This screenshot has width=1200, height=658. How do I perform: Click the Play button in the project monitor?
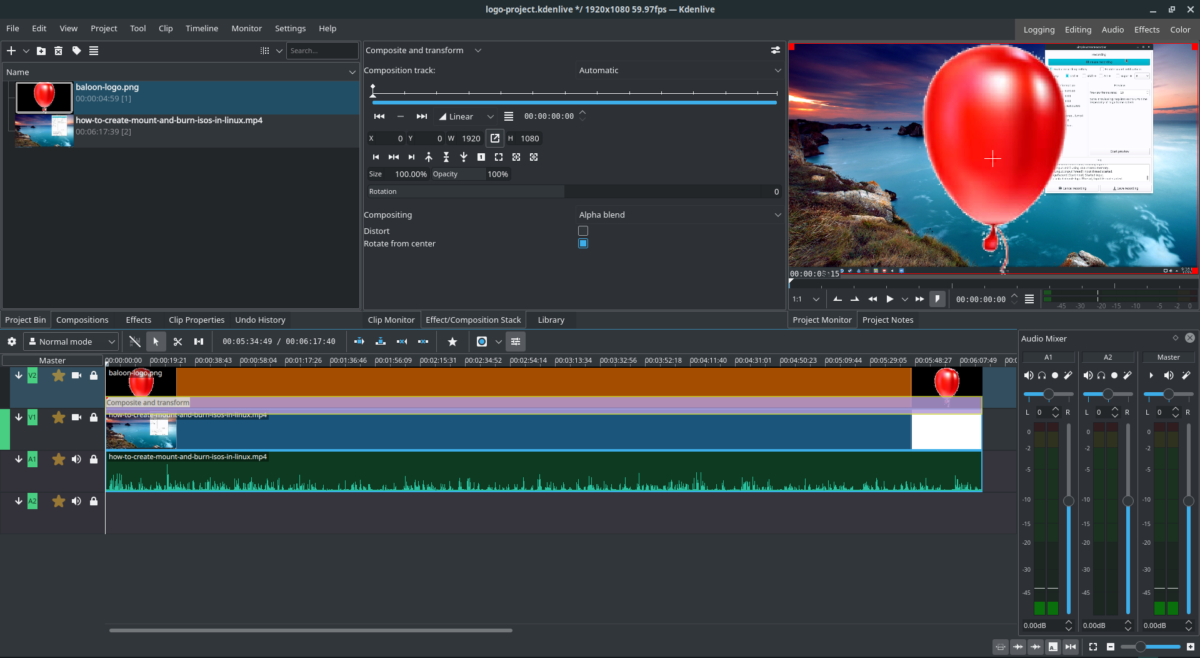pyautogui.click(x=889, y=297)
